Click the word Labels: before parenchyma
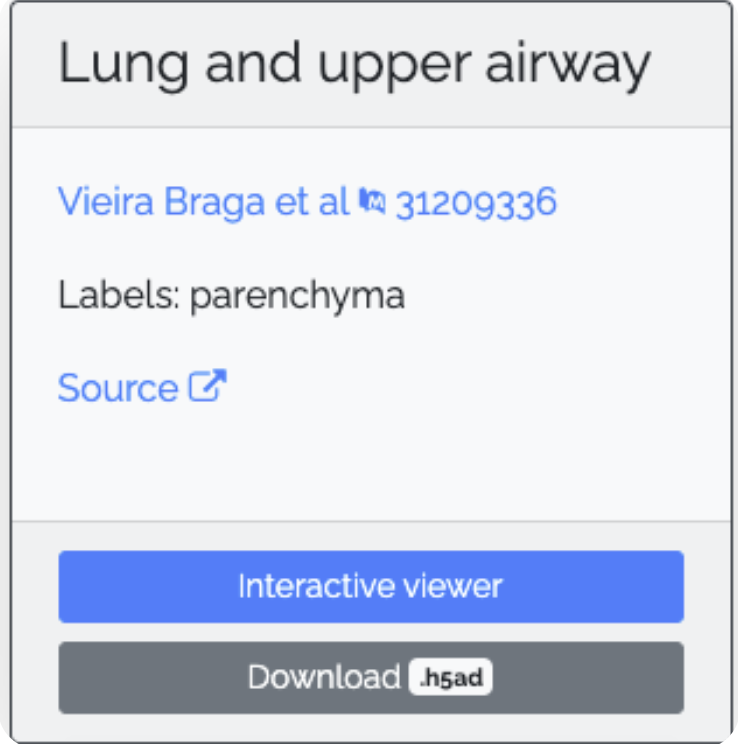Viewport: 738px width, 744px height. point(119,295)
